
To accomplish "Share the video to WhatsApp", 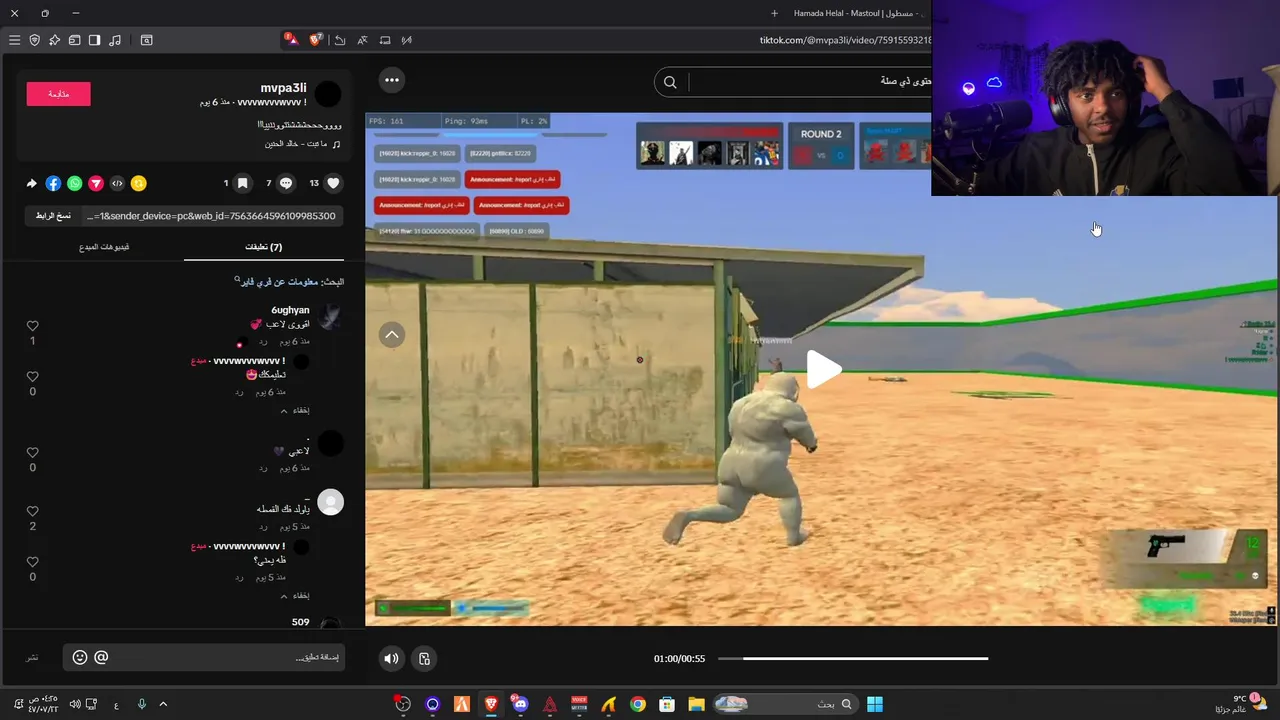I will pyautogui.click(x=75, y=183).
